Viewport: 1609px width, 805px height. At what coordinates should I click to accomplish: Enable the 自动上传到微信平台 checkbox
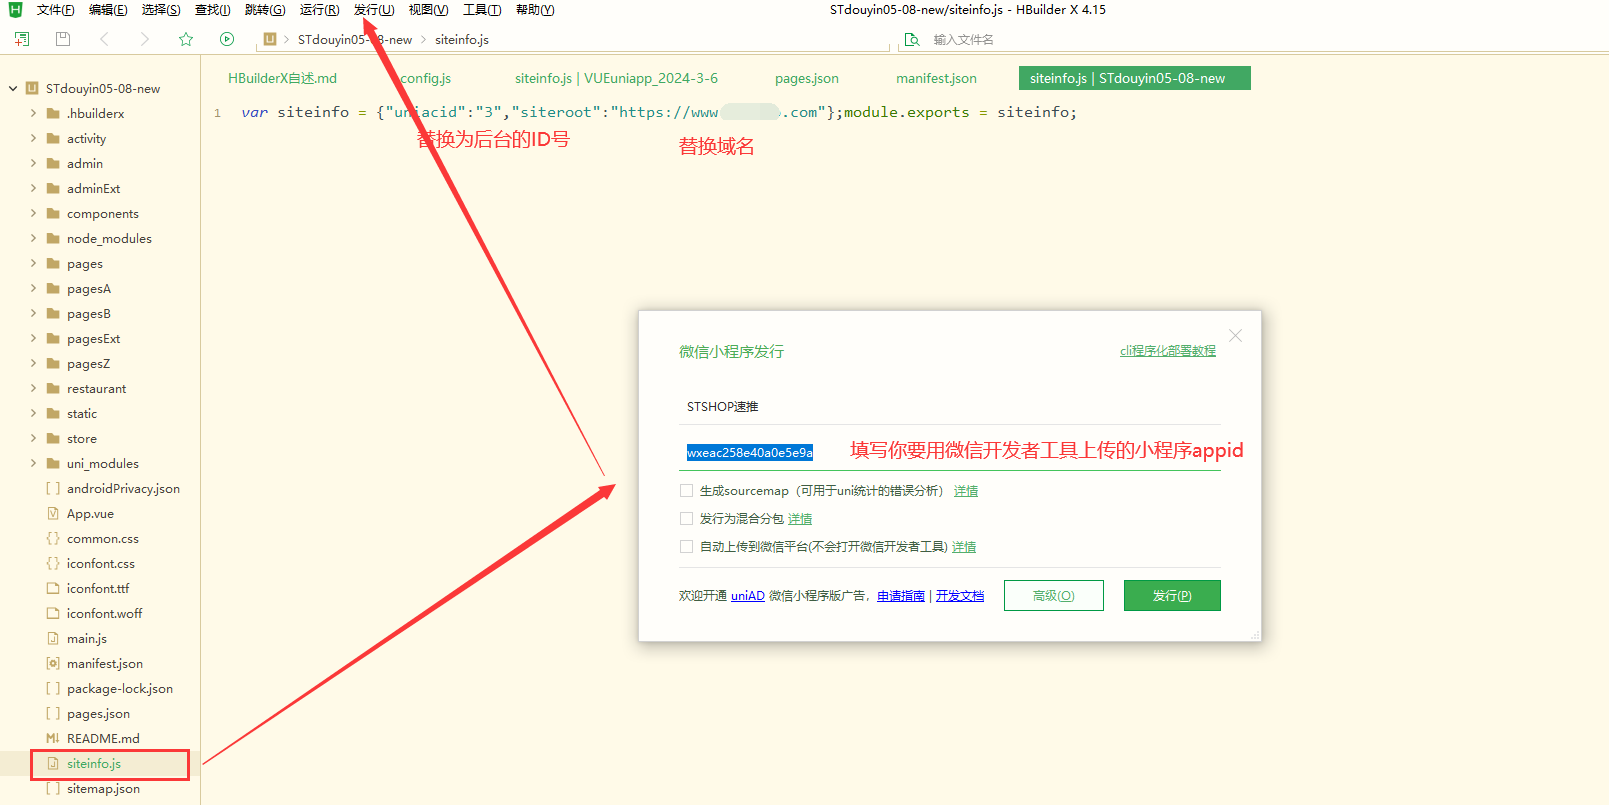point(686,546)
